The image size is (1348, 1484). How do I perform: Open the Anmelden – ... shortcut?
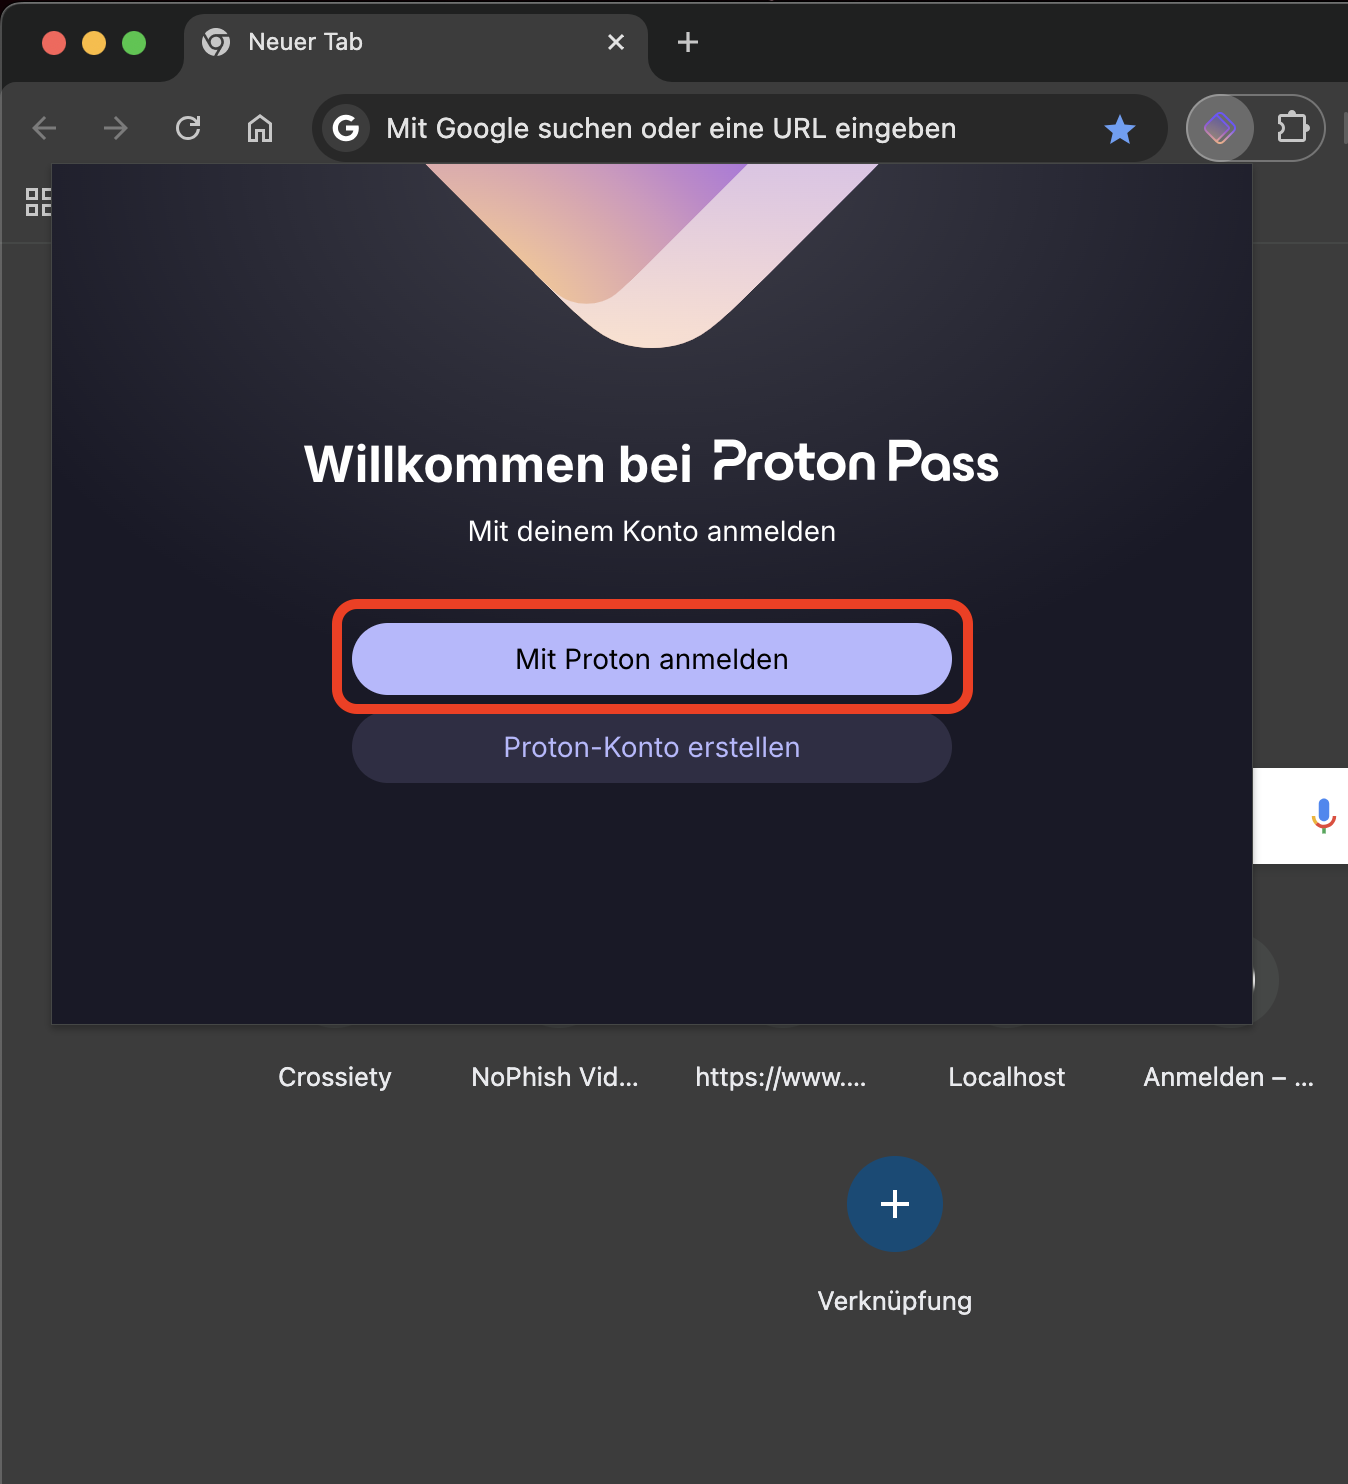1229,1077
